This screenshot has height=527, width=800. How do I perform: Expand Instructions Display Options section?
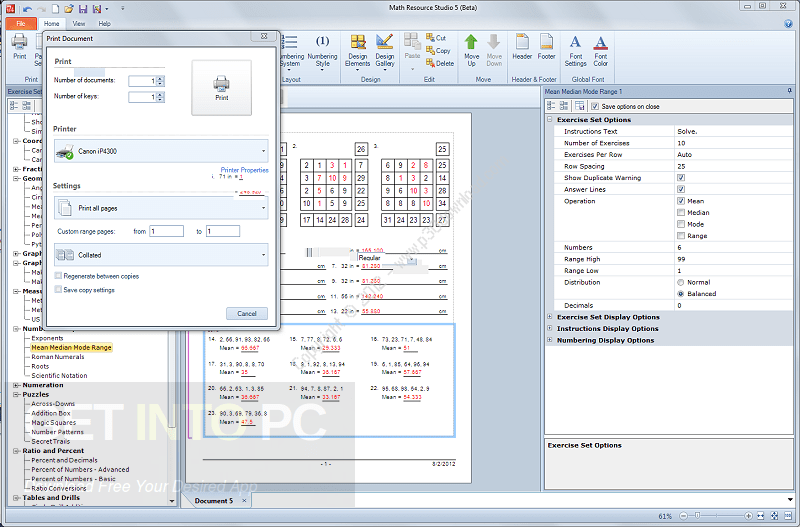tap(549, 329)
